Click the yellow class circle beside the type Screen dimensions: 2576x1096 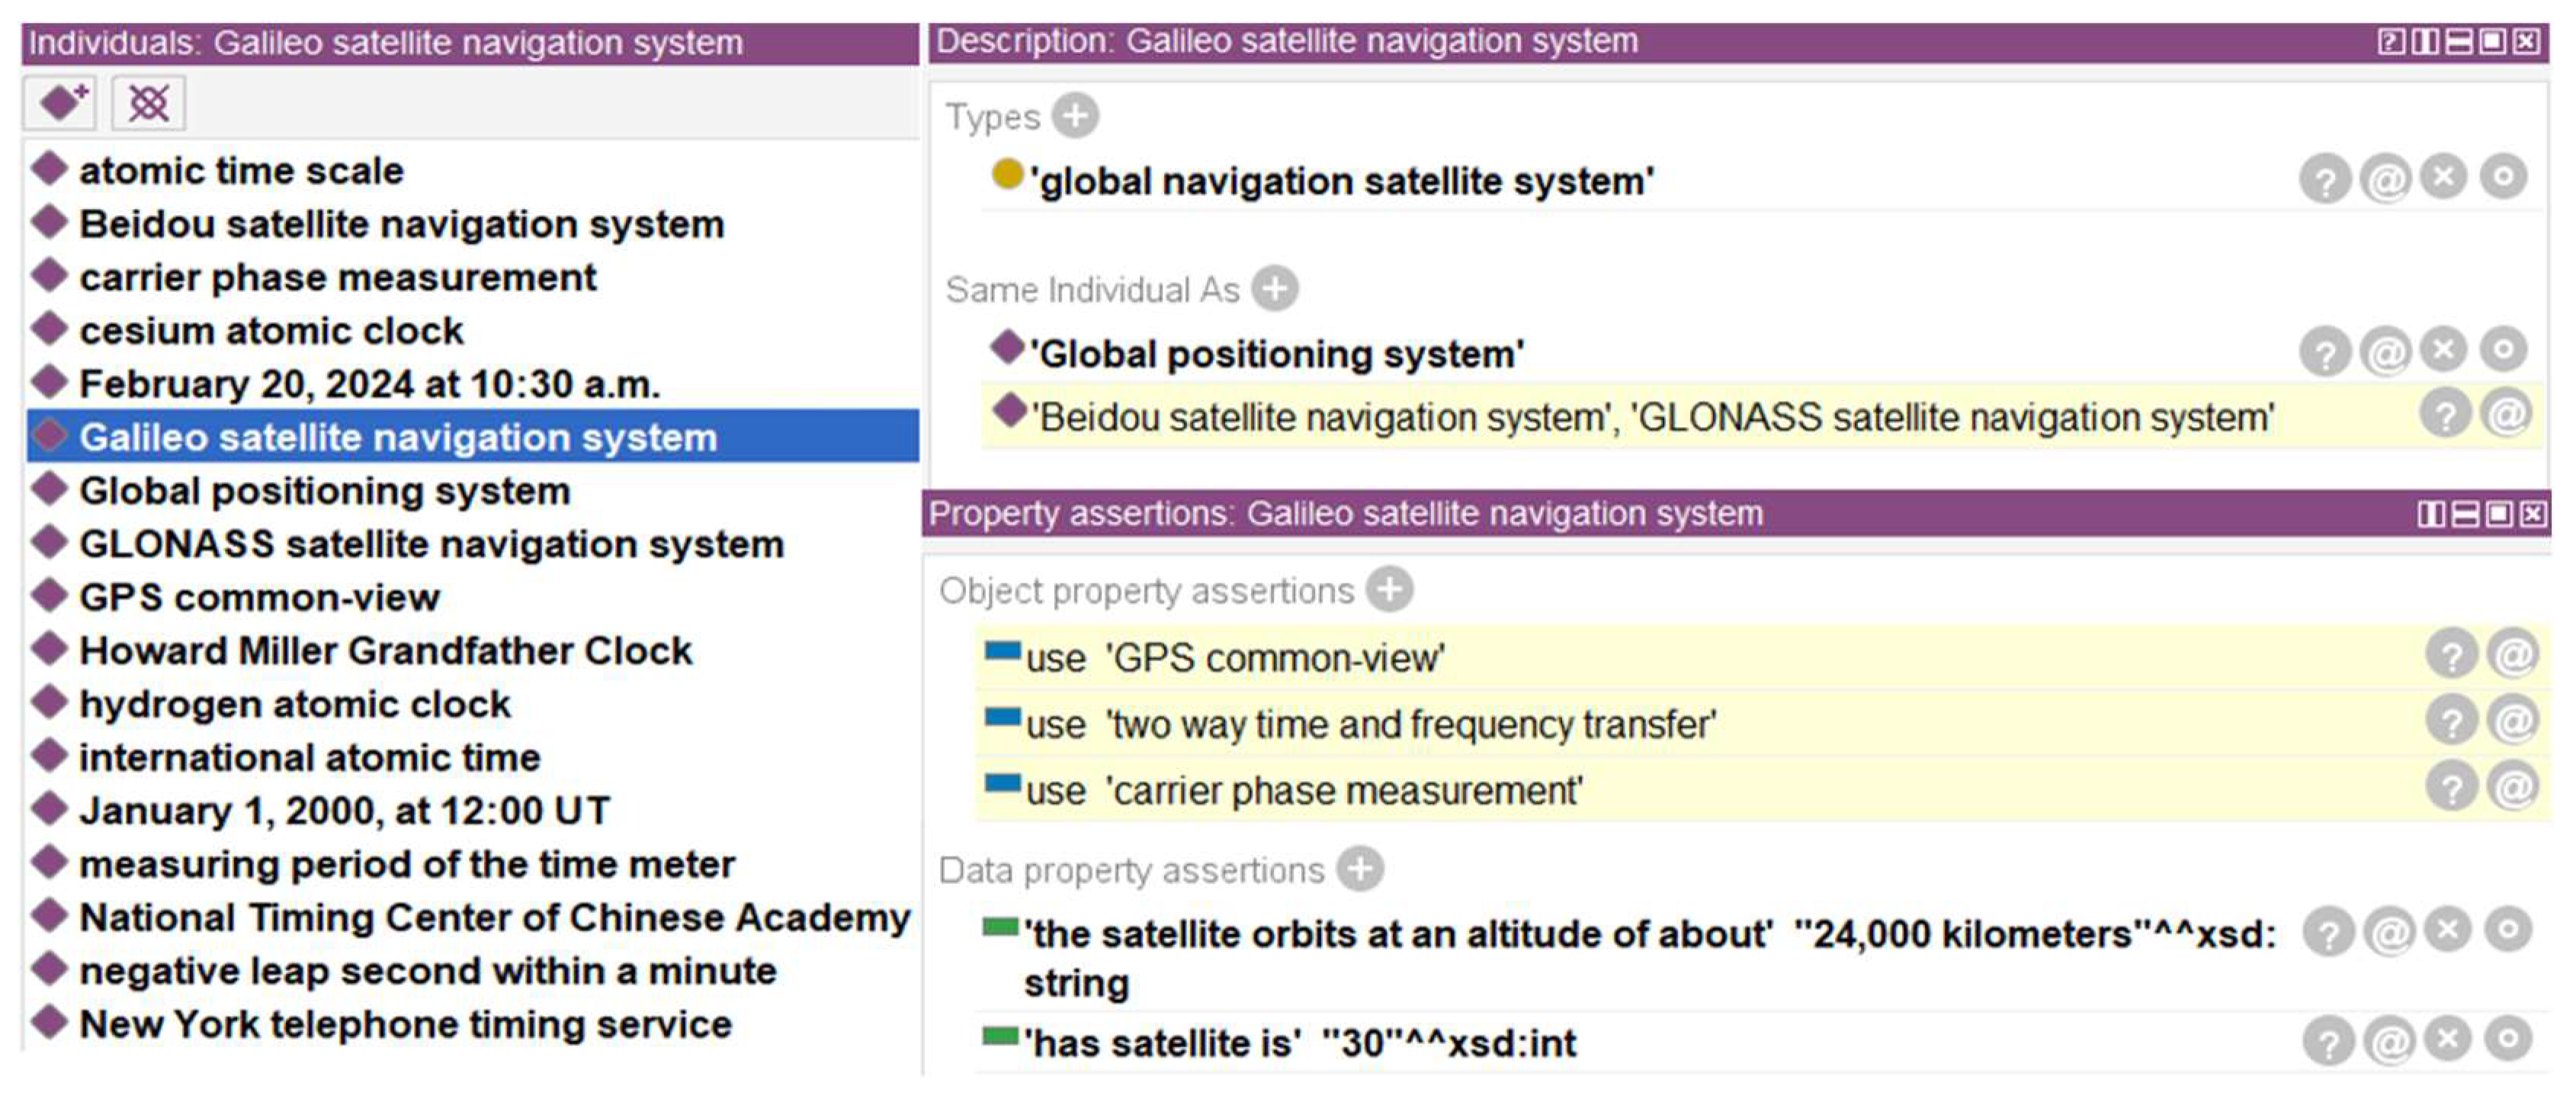(1007, 175)
